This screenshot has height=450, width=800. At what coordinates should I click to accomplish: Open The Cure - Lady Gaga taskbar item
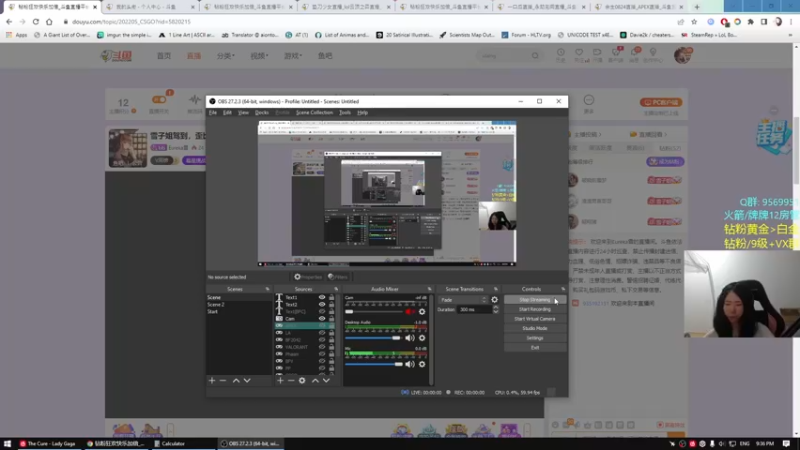[47, 444]
